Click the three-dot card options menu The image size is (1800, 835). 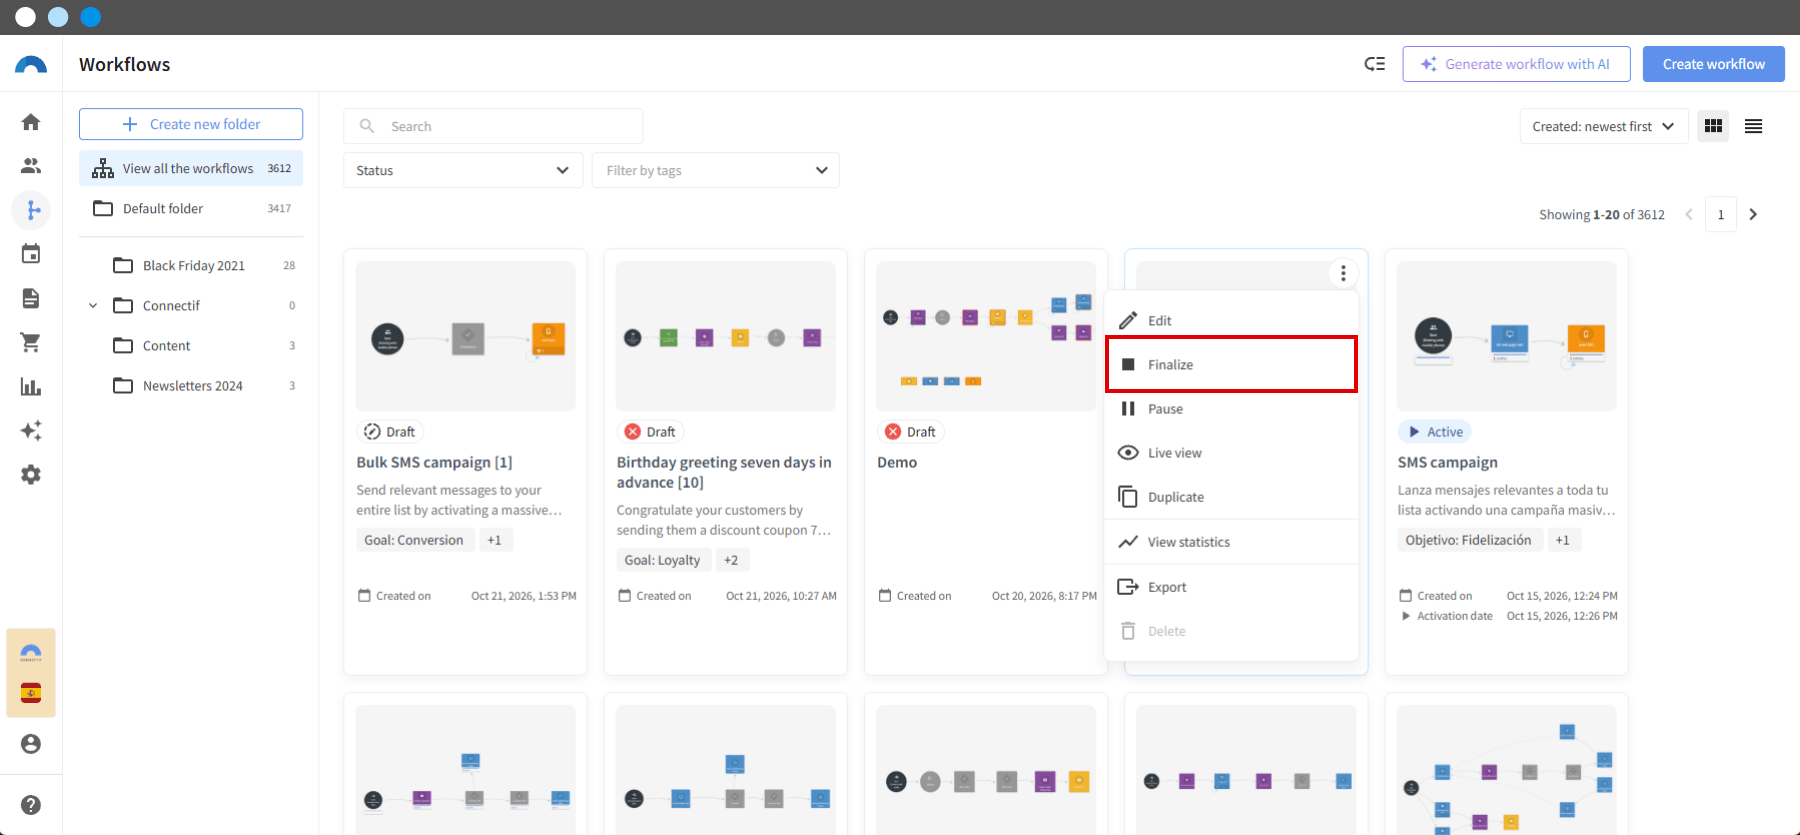pyautogui.click(x=1343, y=273)
